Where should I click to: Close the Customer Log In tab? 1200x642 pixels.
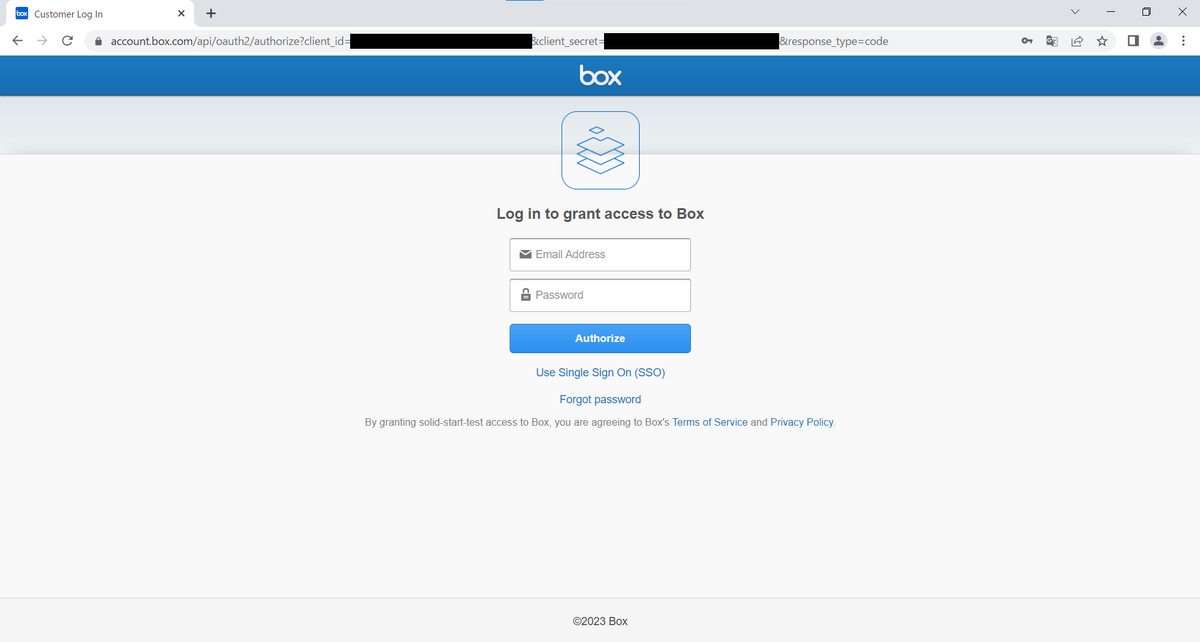180,14
